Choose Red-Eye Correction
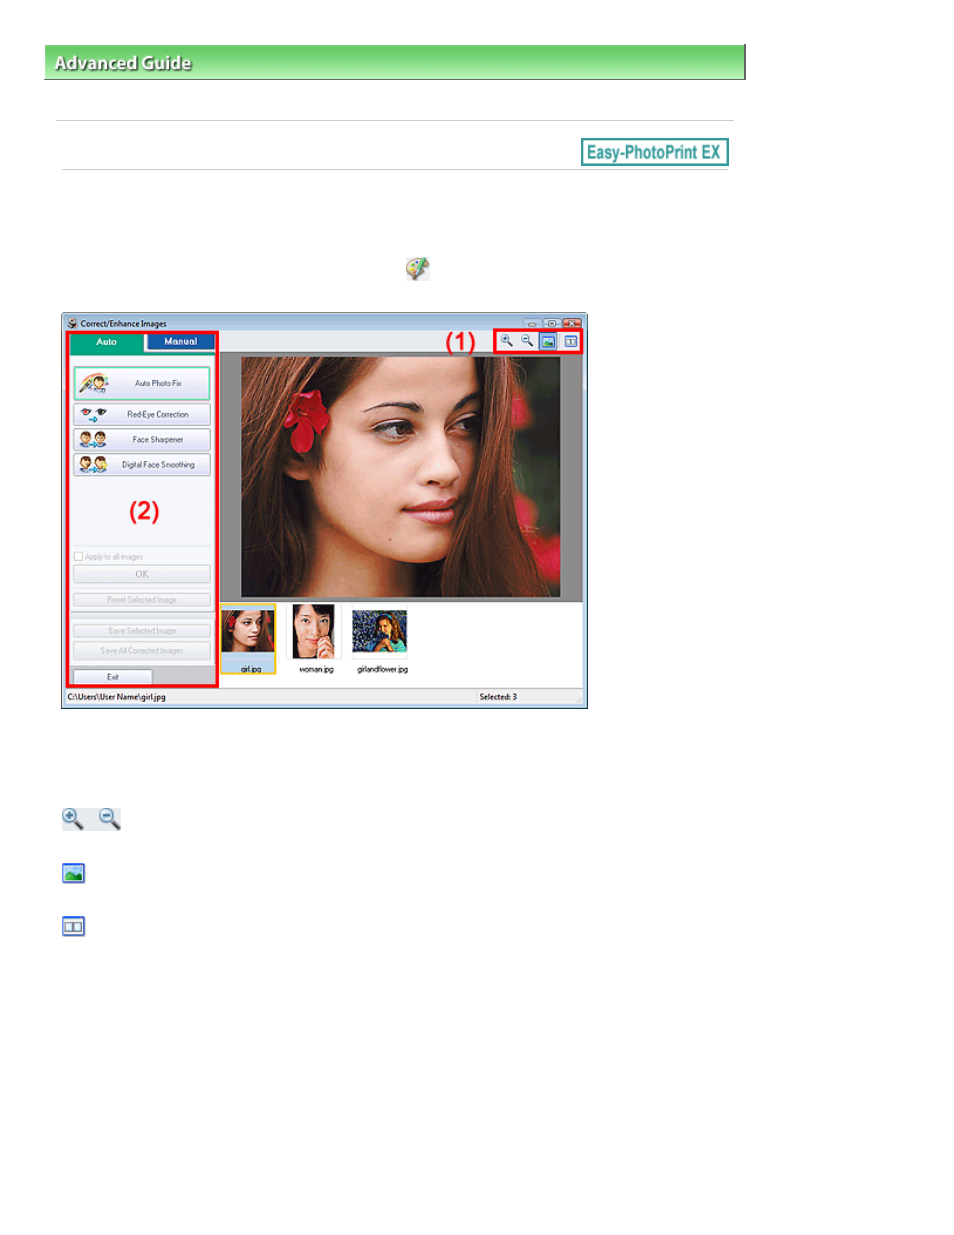The image size is (954, 1235). point(142,414)
